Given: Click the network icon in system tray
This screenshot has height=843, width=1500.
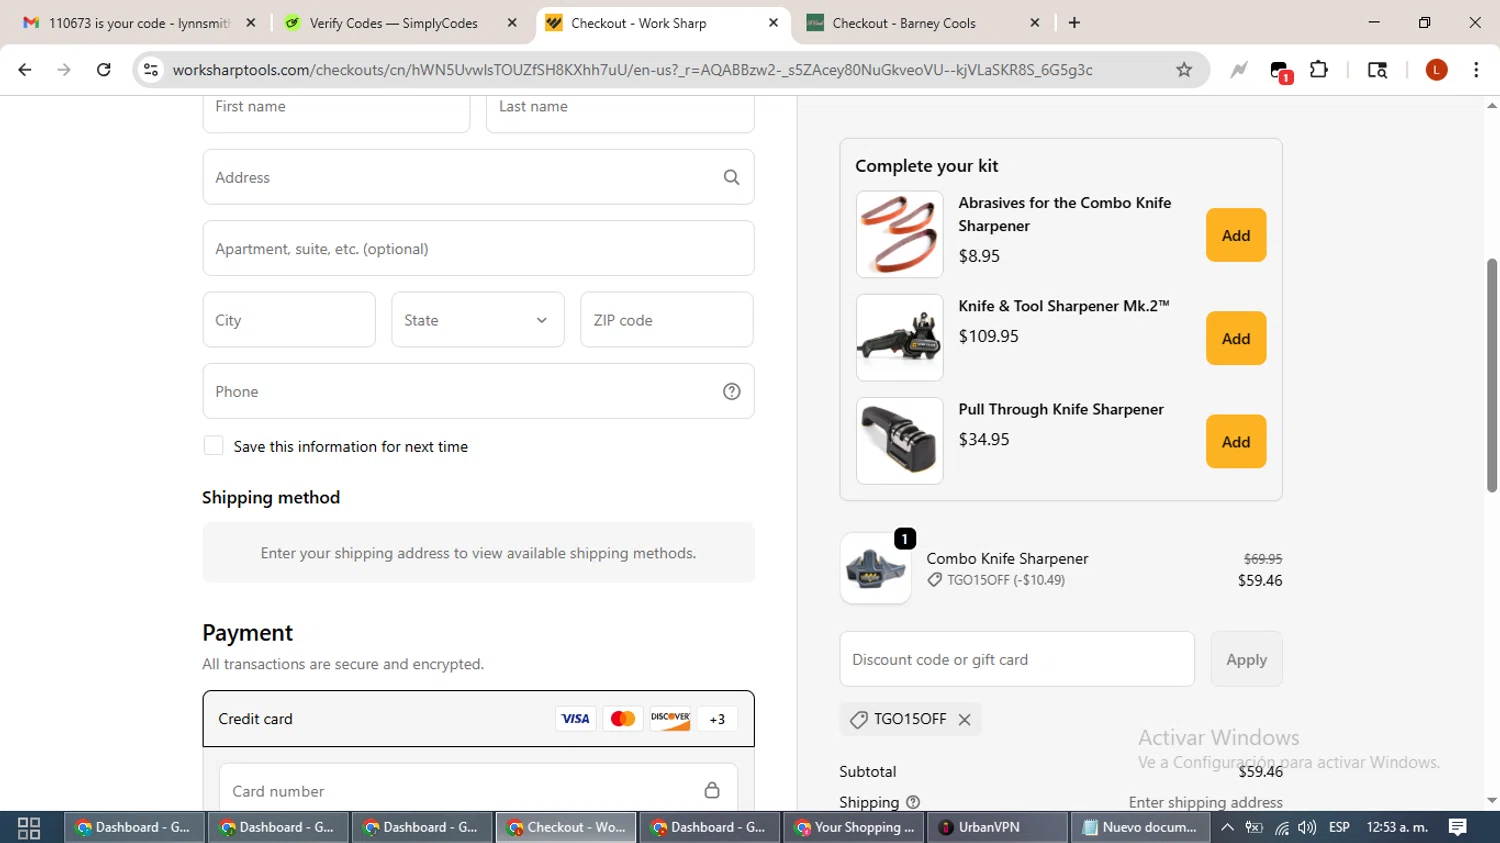Looking at the screenshot, I should click(x=1281, y=827).
